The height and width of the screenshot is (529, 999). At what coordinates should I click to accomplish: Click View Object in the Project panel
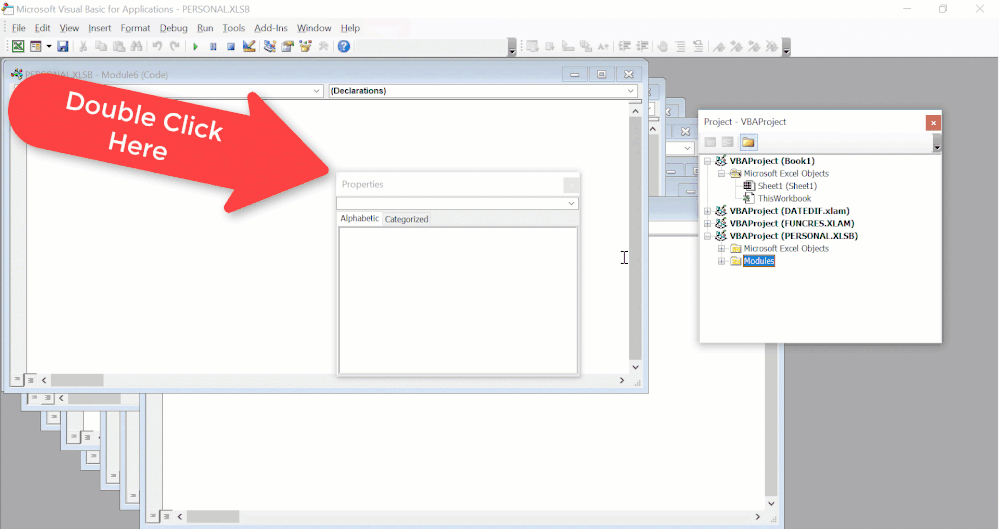(x=728, y=142)
